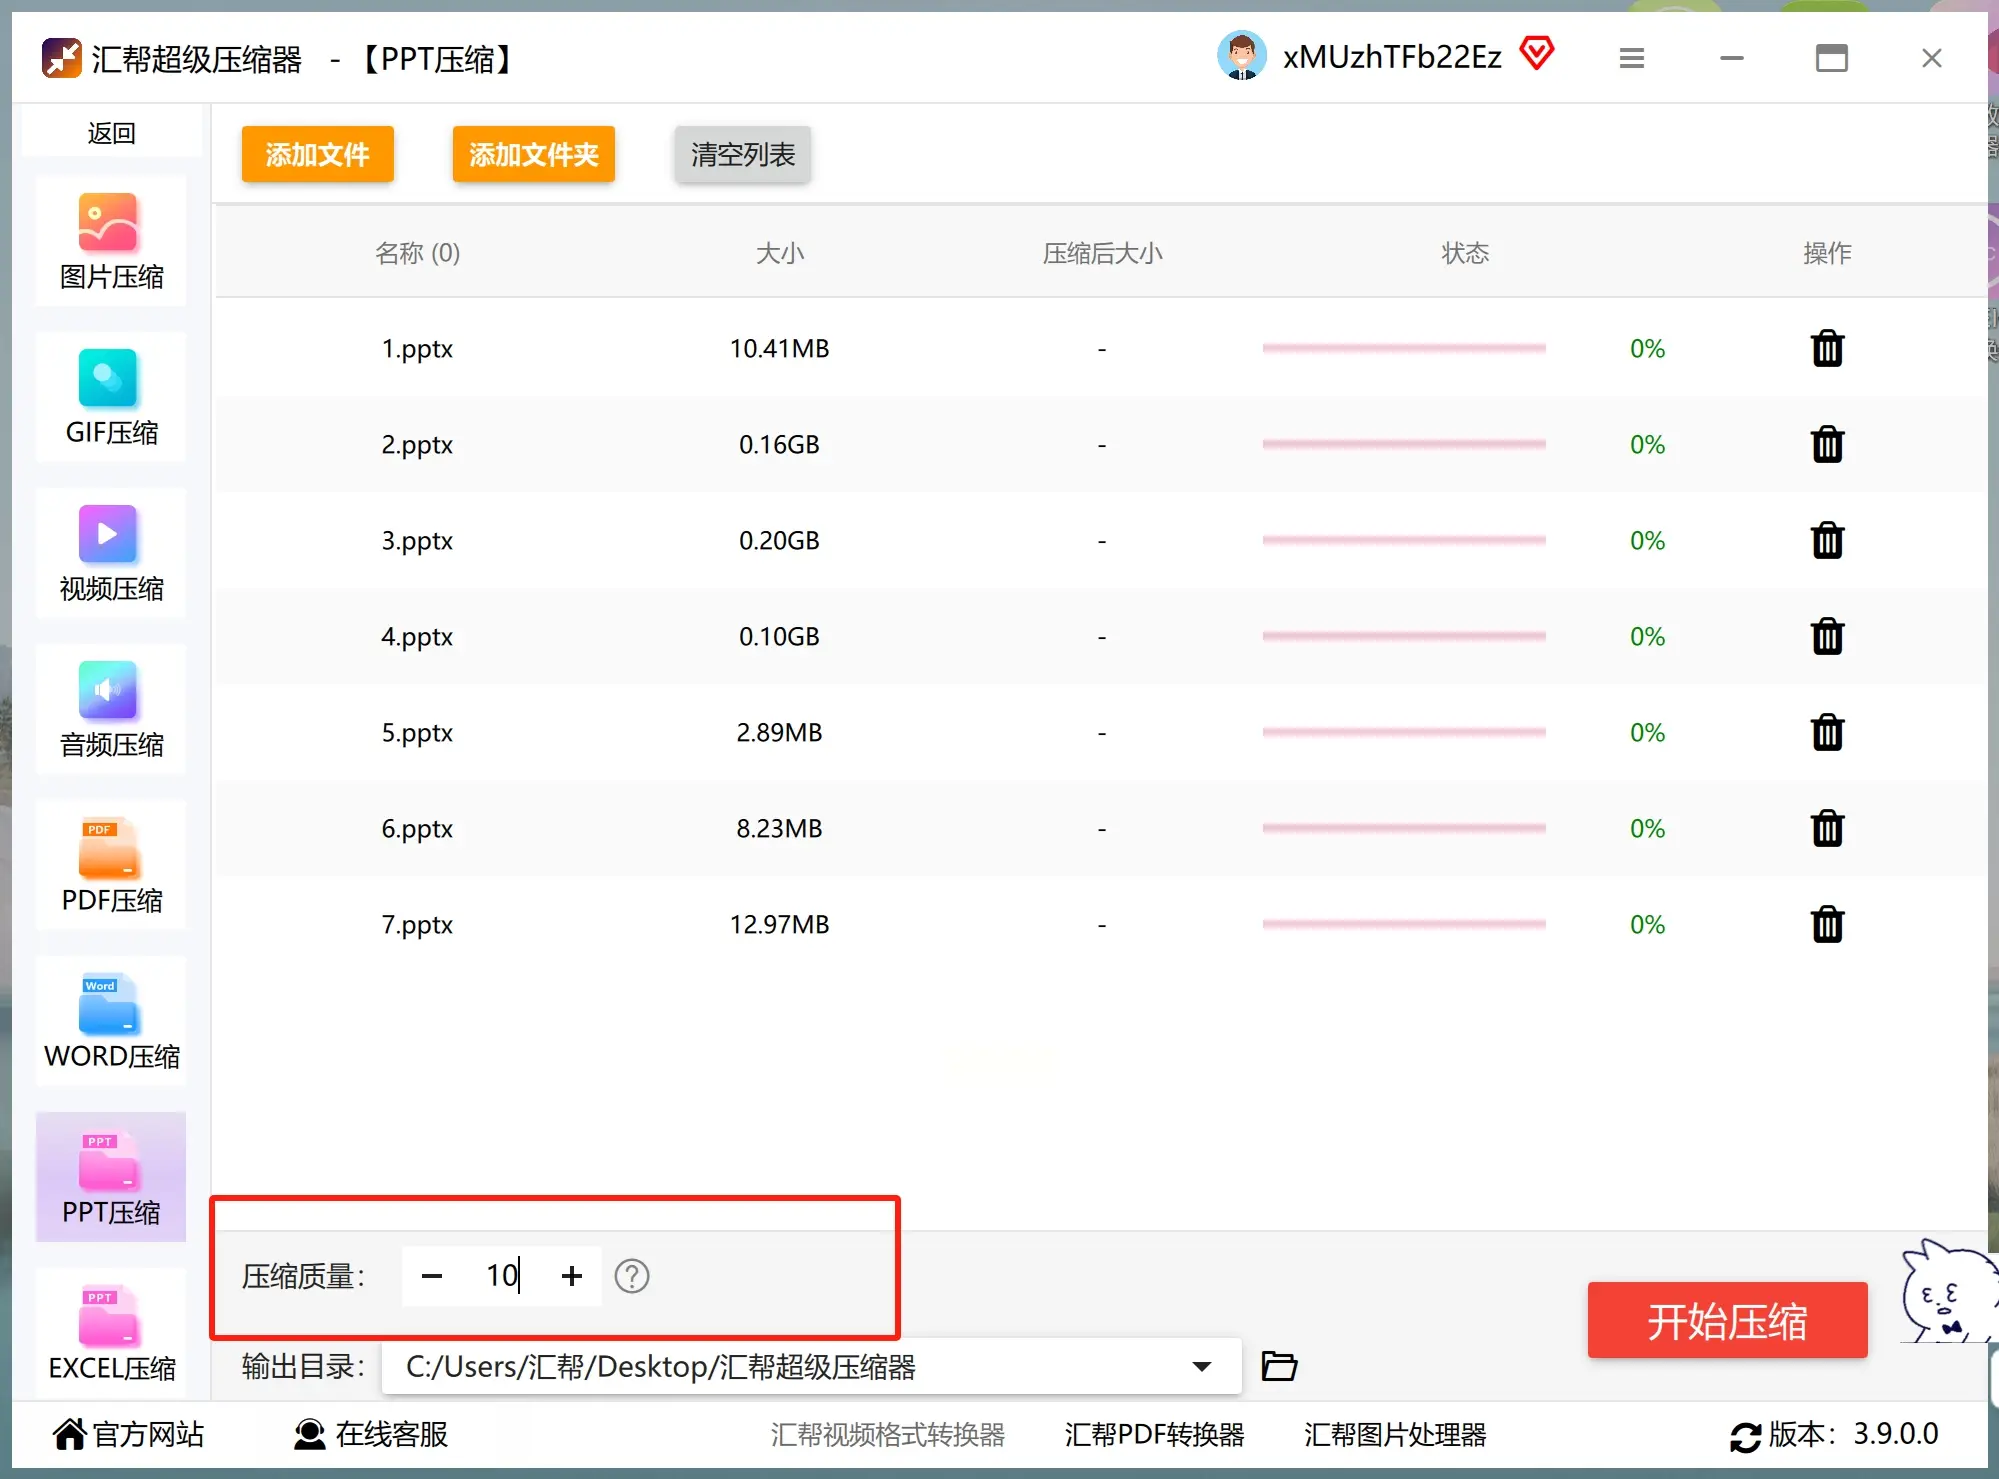Open the 官方网站 link
This screenshot has width=1999, height=1479.
point(131,1434)
